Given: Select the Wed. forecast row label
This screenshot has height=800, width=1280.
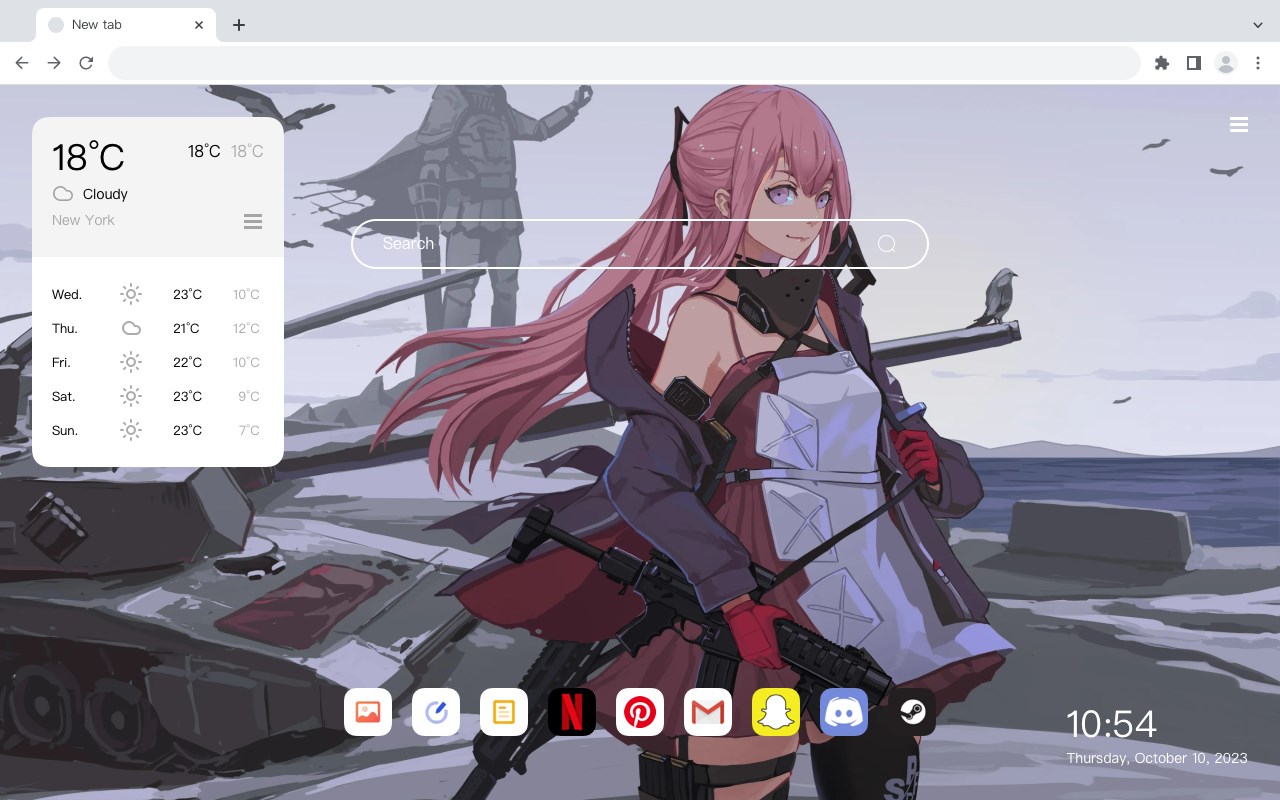Looking at the screenshot, I should (67, 294).
